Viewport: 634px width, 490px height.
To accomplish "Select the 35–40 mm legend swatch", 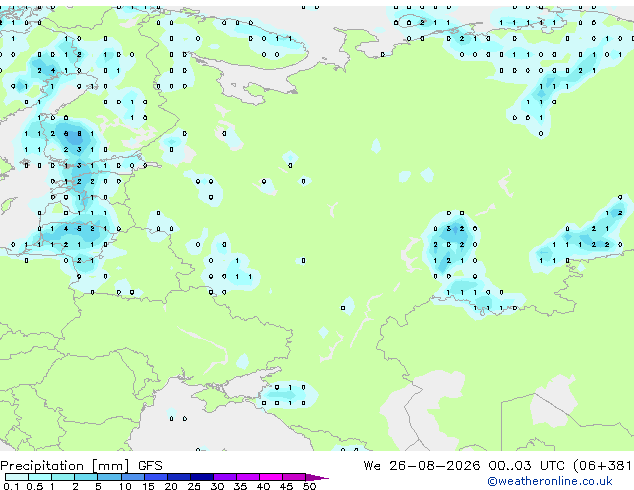I will point(248,477).
